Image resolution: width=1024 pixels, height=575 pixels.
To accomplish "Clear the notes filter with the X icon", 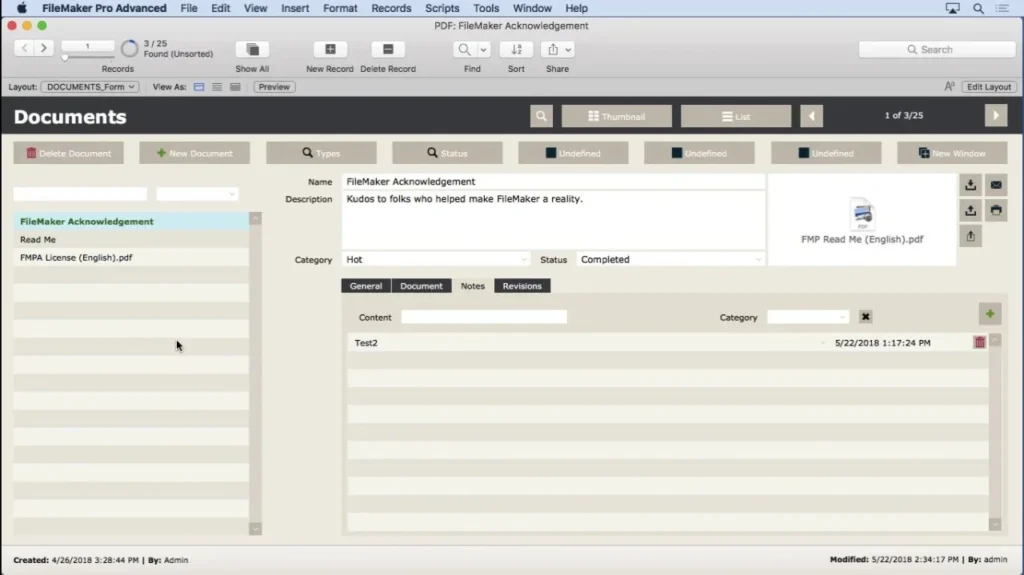I will [865, 317].
